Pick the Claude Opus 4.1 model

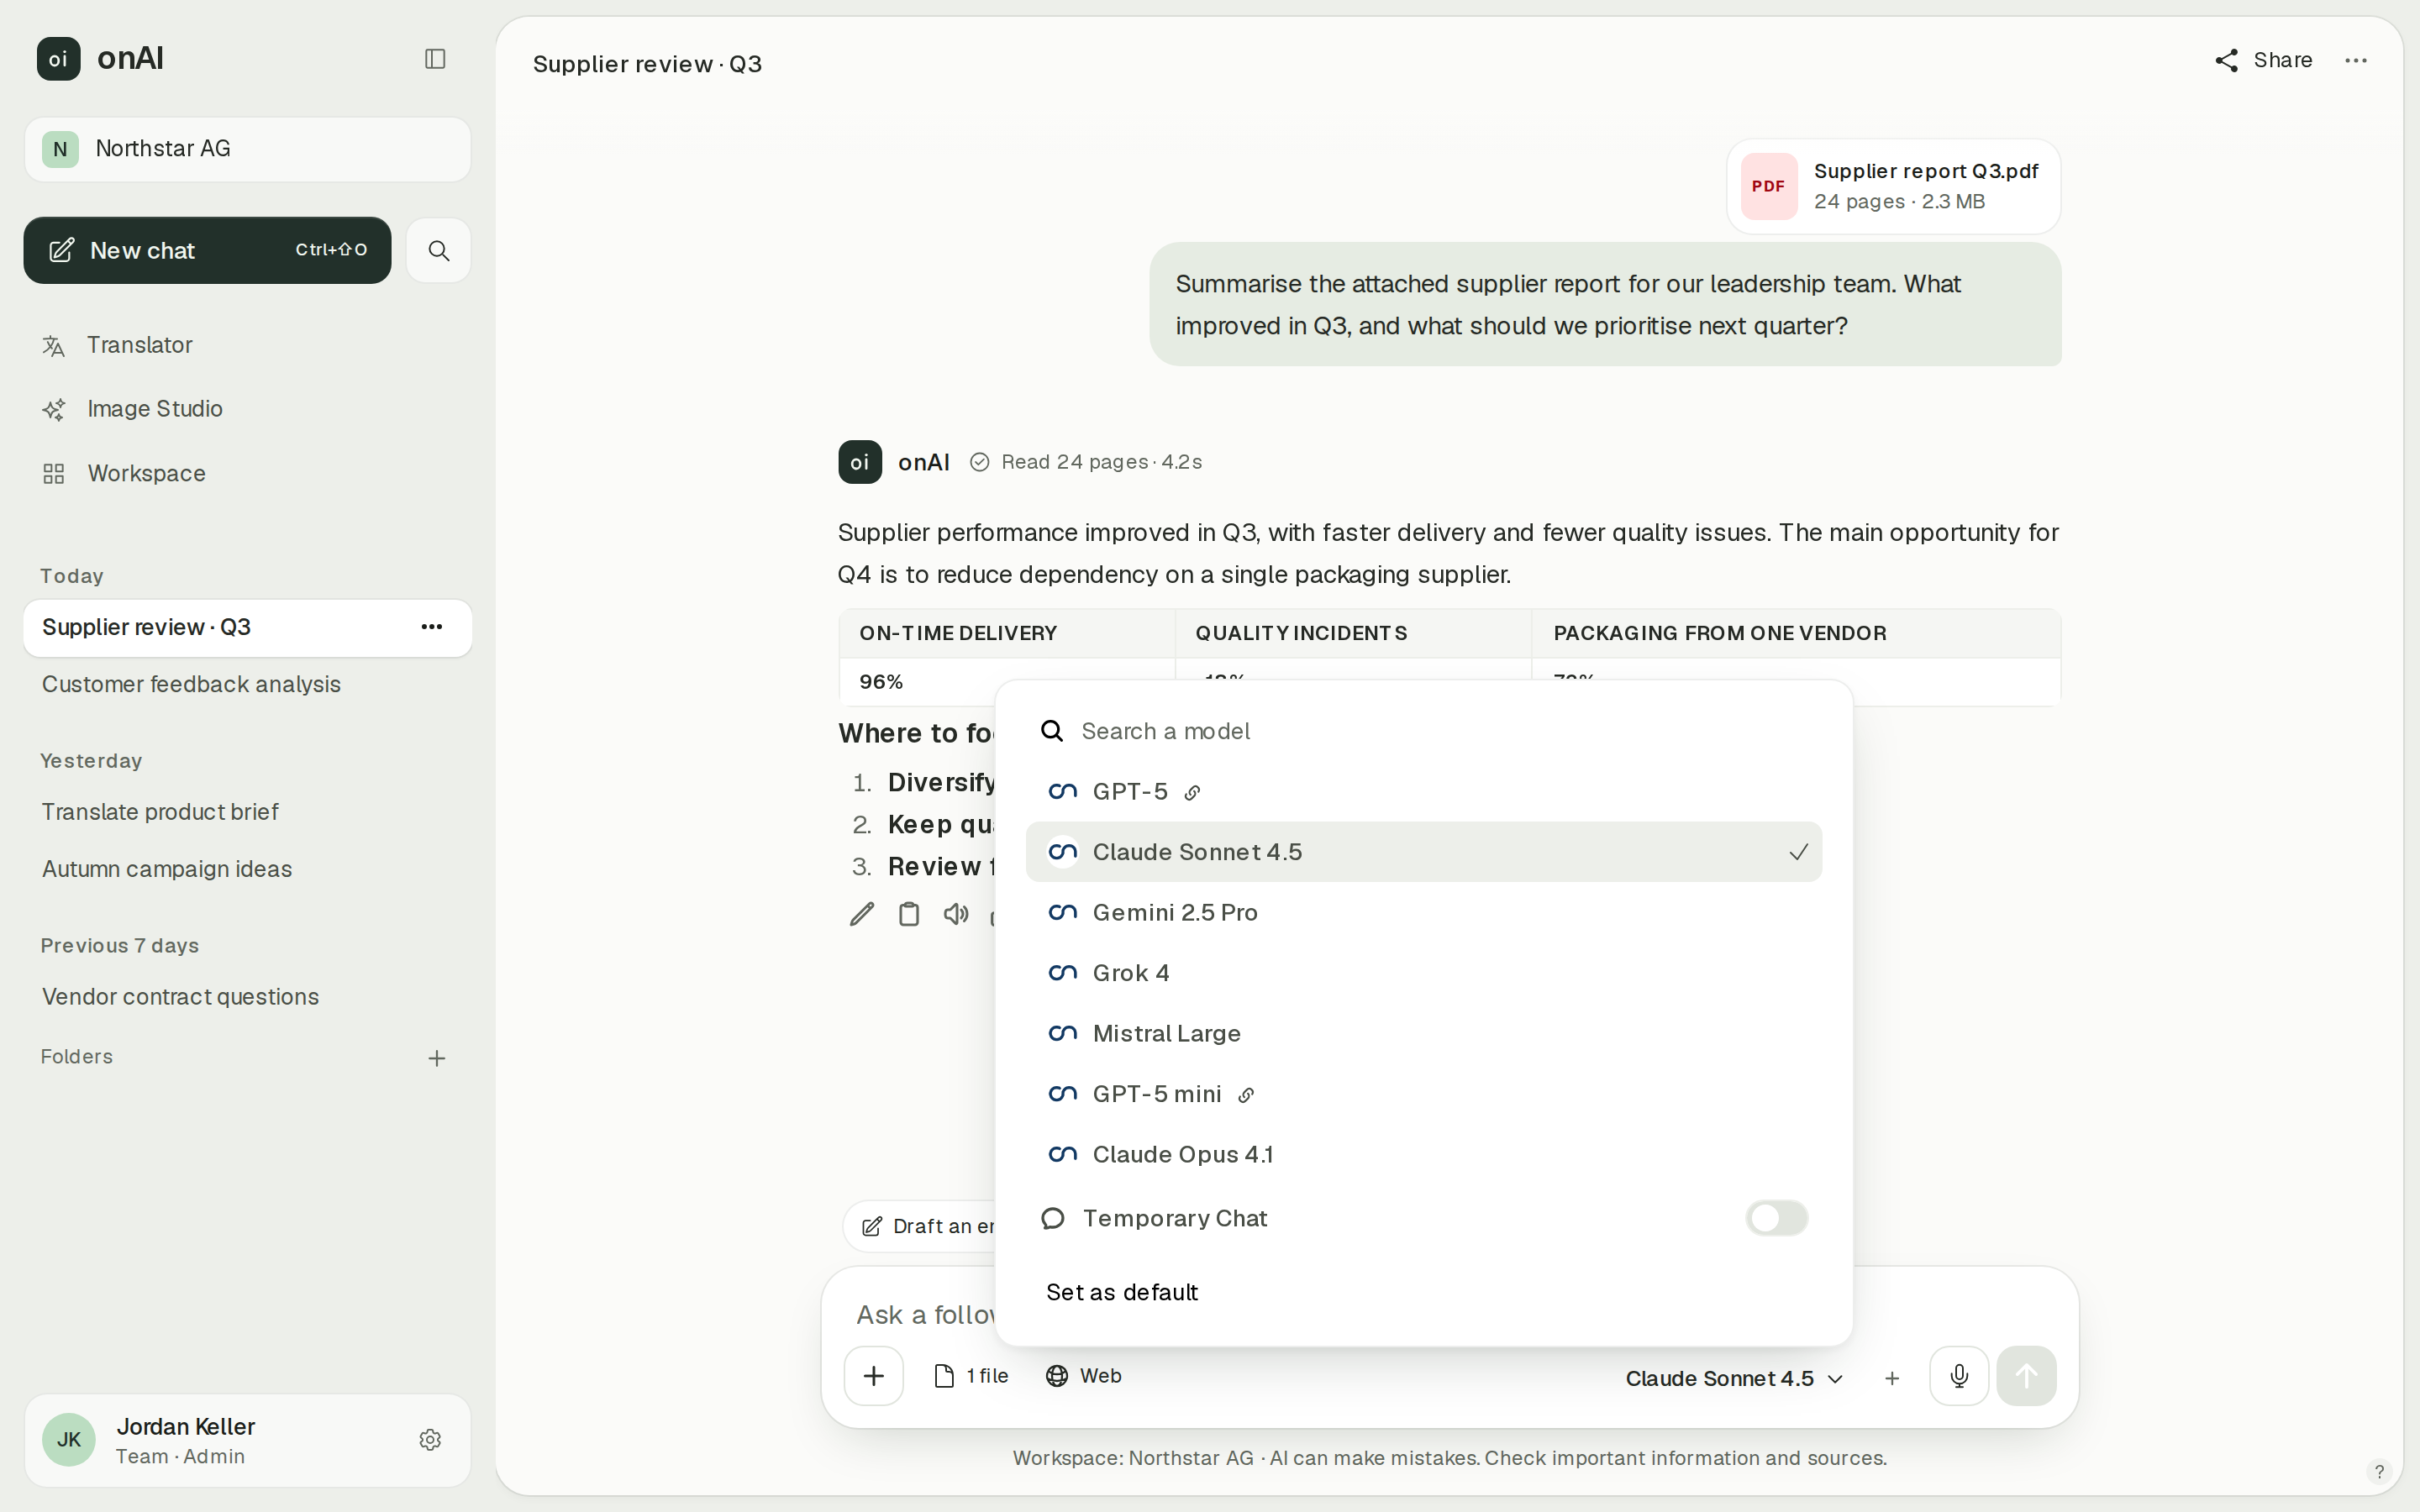pyautogui.click(x=1424, y=1155)
